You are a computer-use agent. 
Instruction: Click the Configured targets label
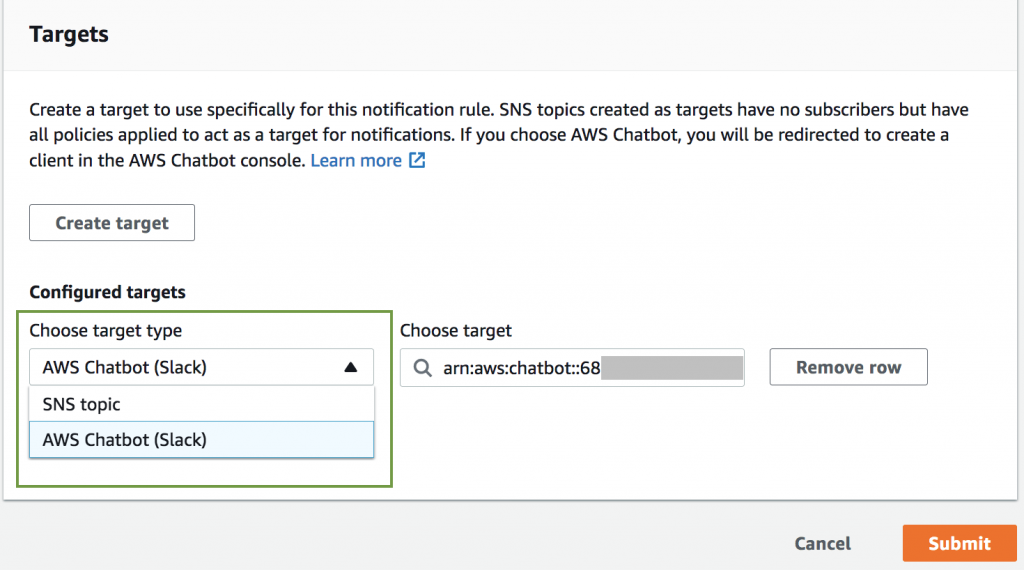pyautogui.click(x=107, y=292)
